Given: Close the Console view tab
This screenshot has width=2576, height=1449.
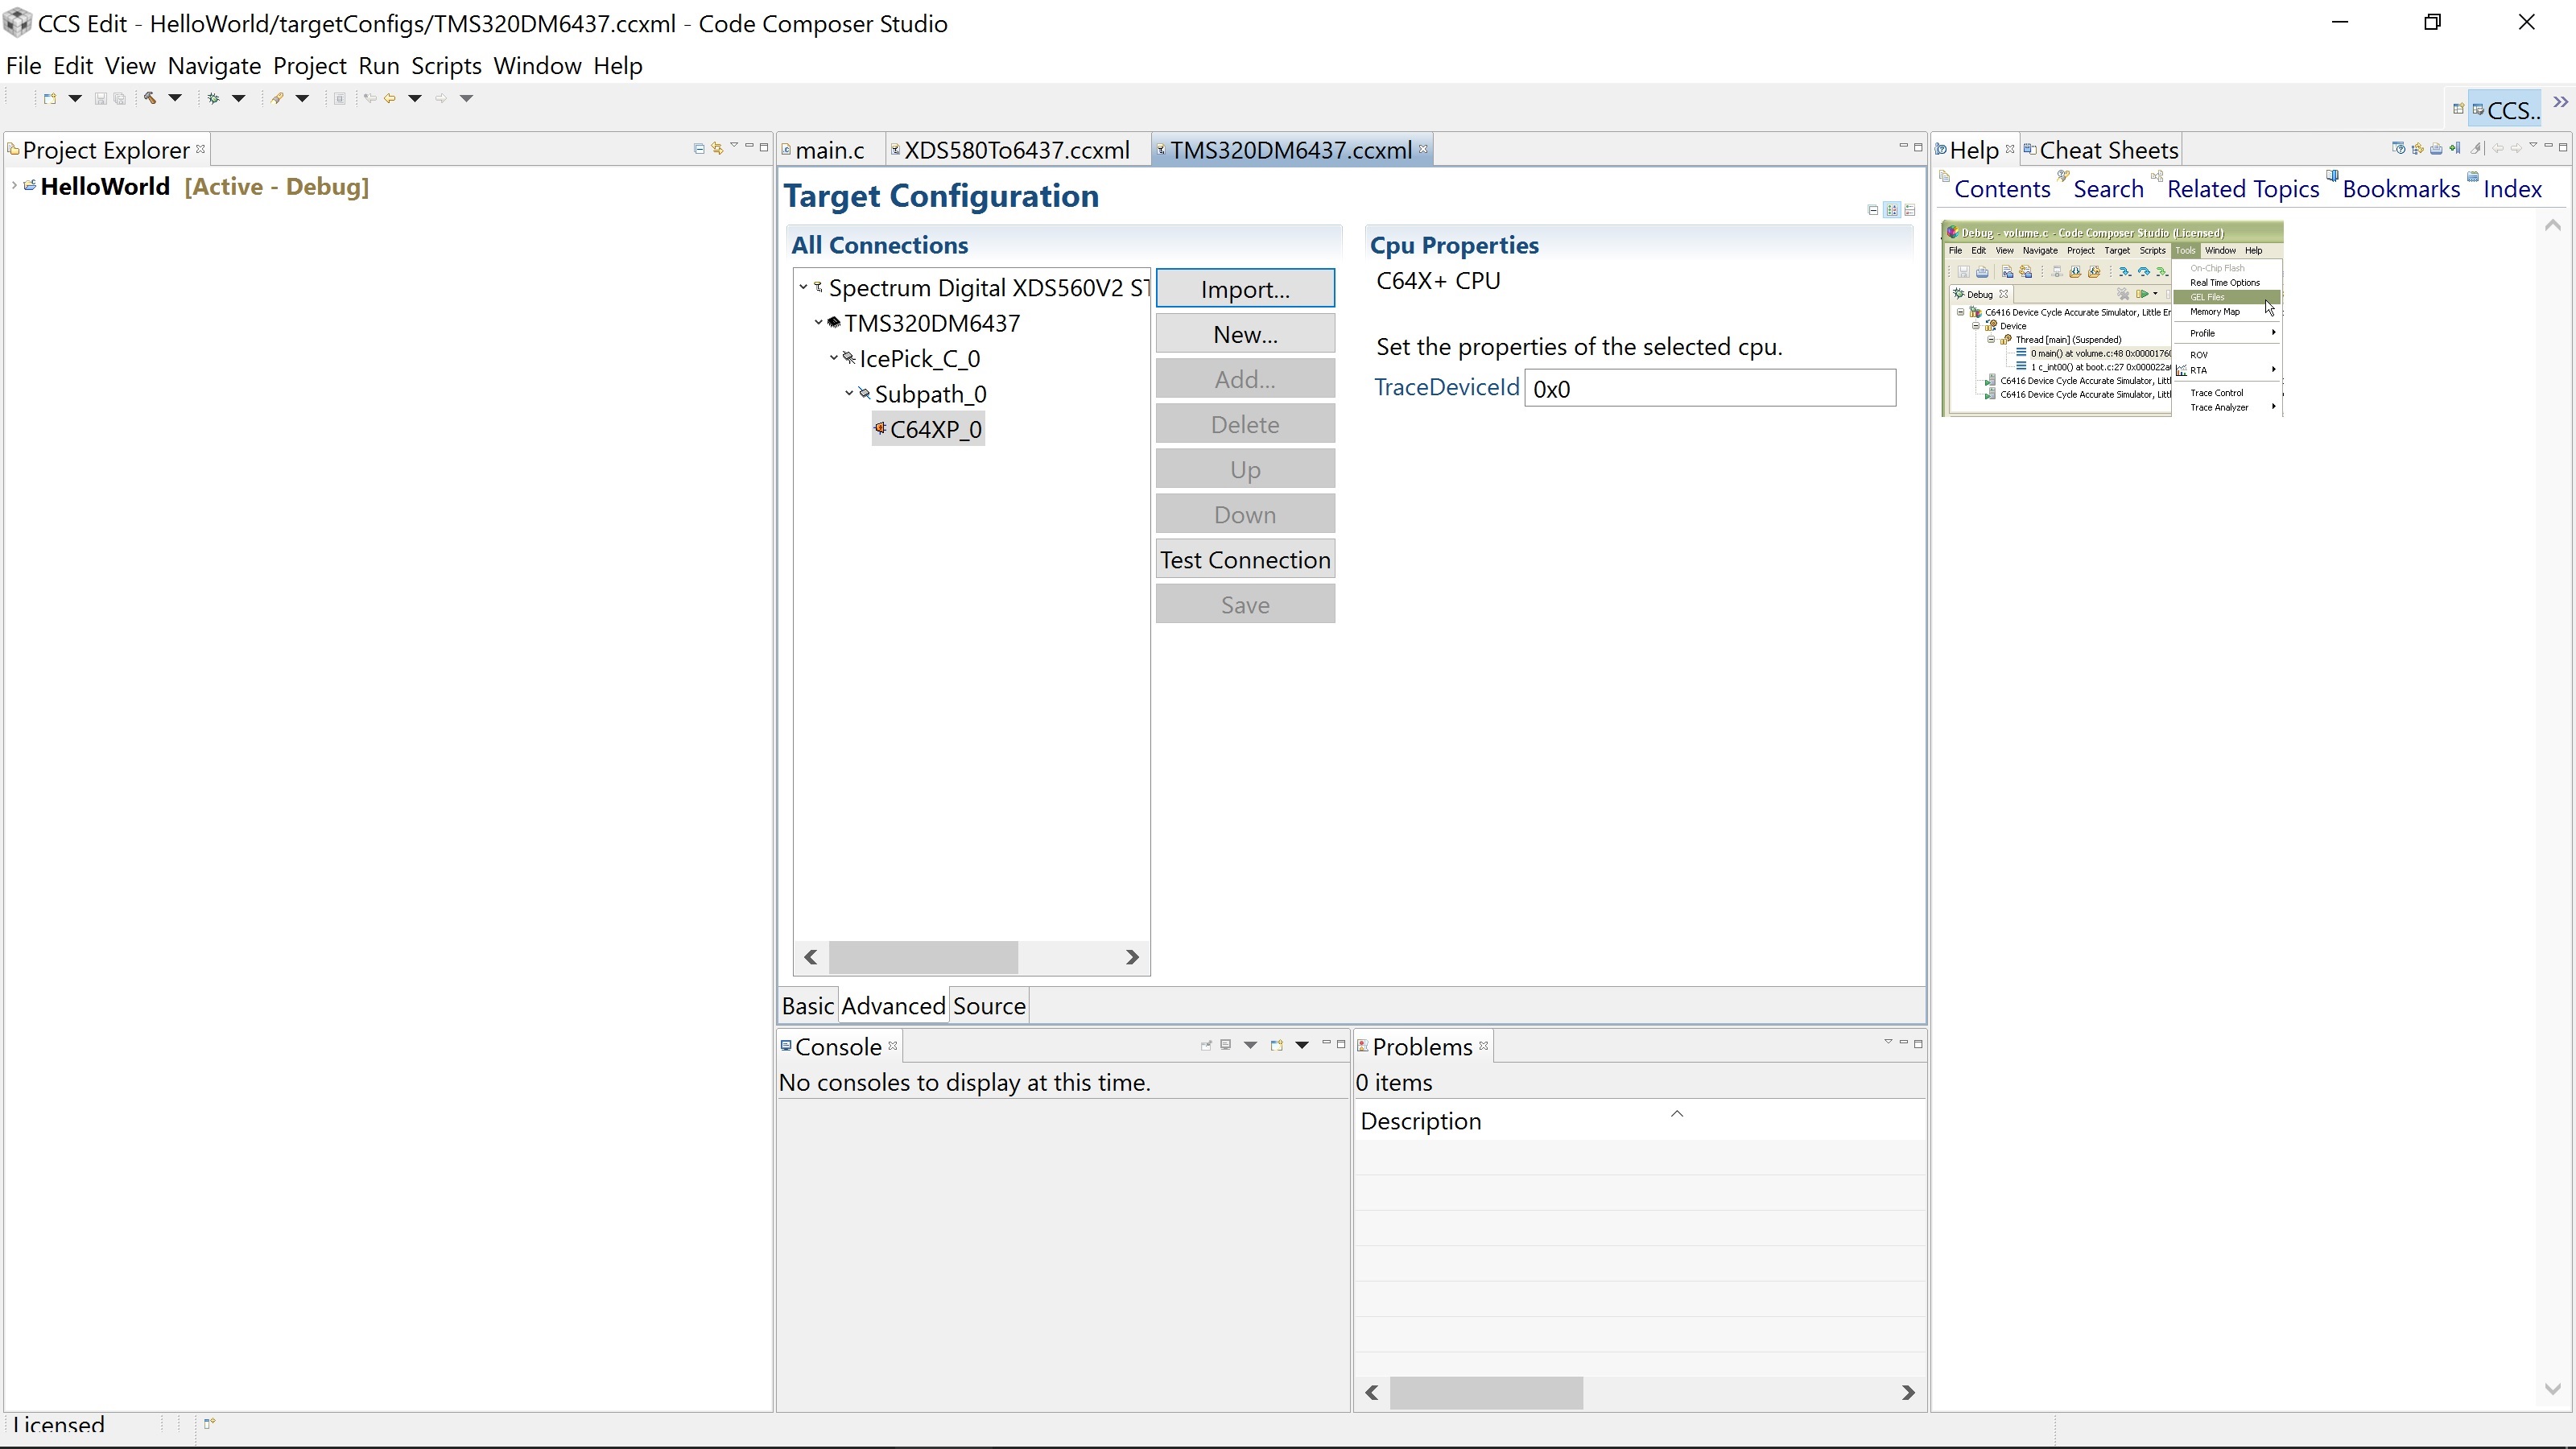Looking at the screenshot, I should click(893, 1046).
